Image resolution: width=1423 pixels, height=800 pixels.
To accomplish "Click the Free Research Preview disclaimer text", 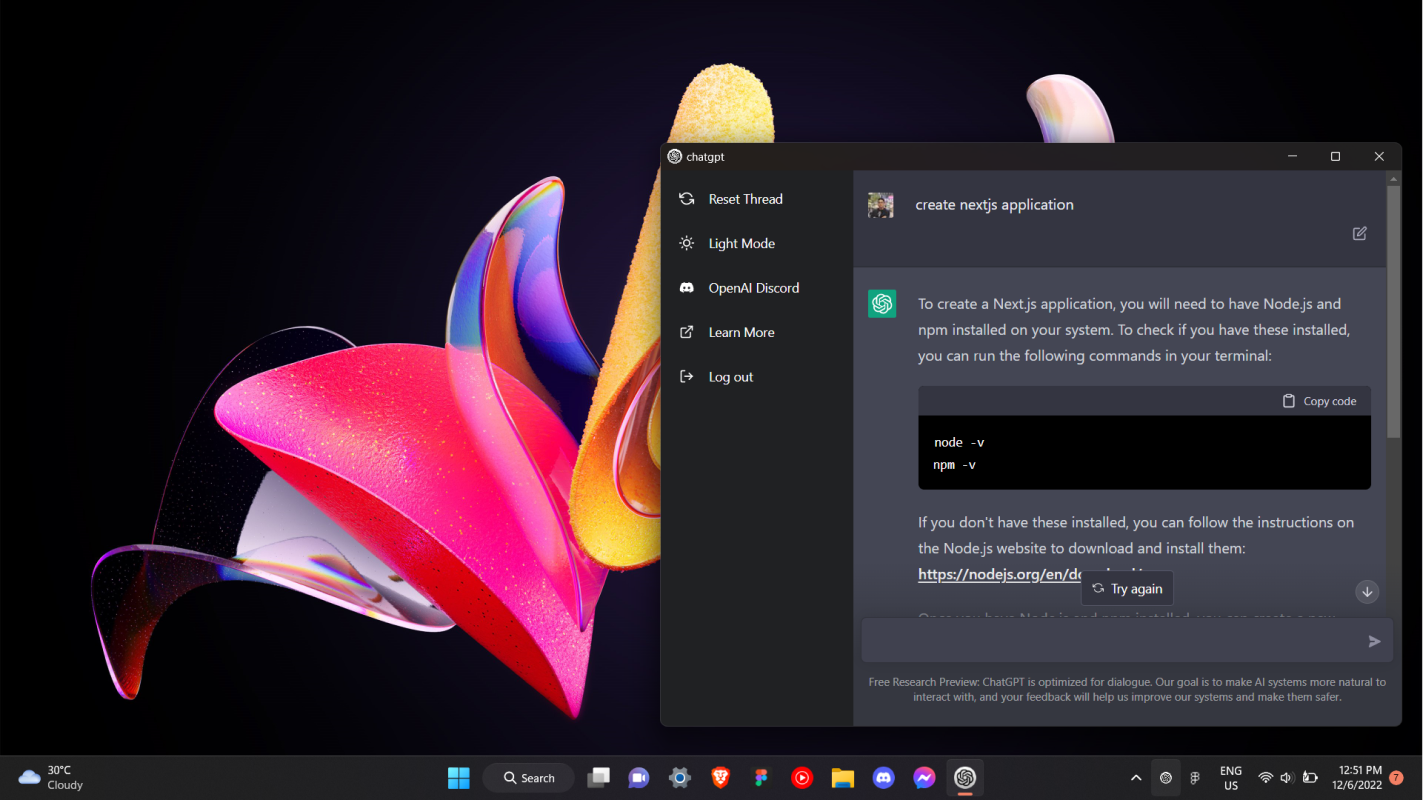I will tap(1127, 689).
